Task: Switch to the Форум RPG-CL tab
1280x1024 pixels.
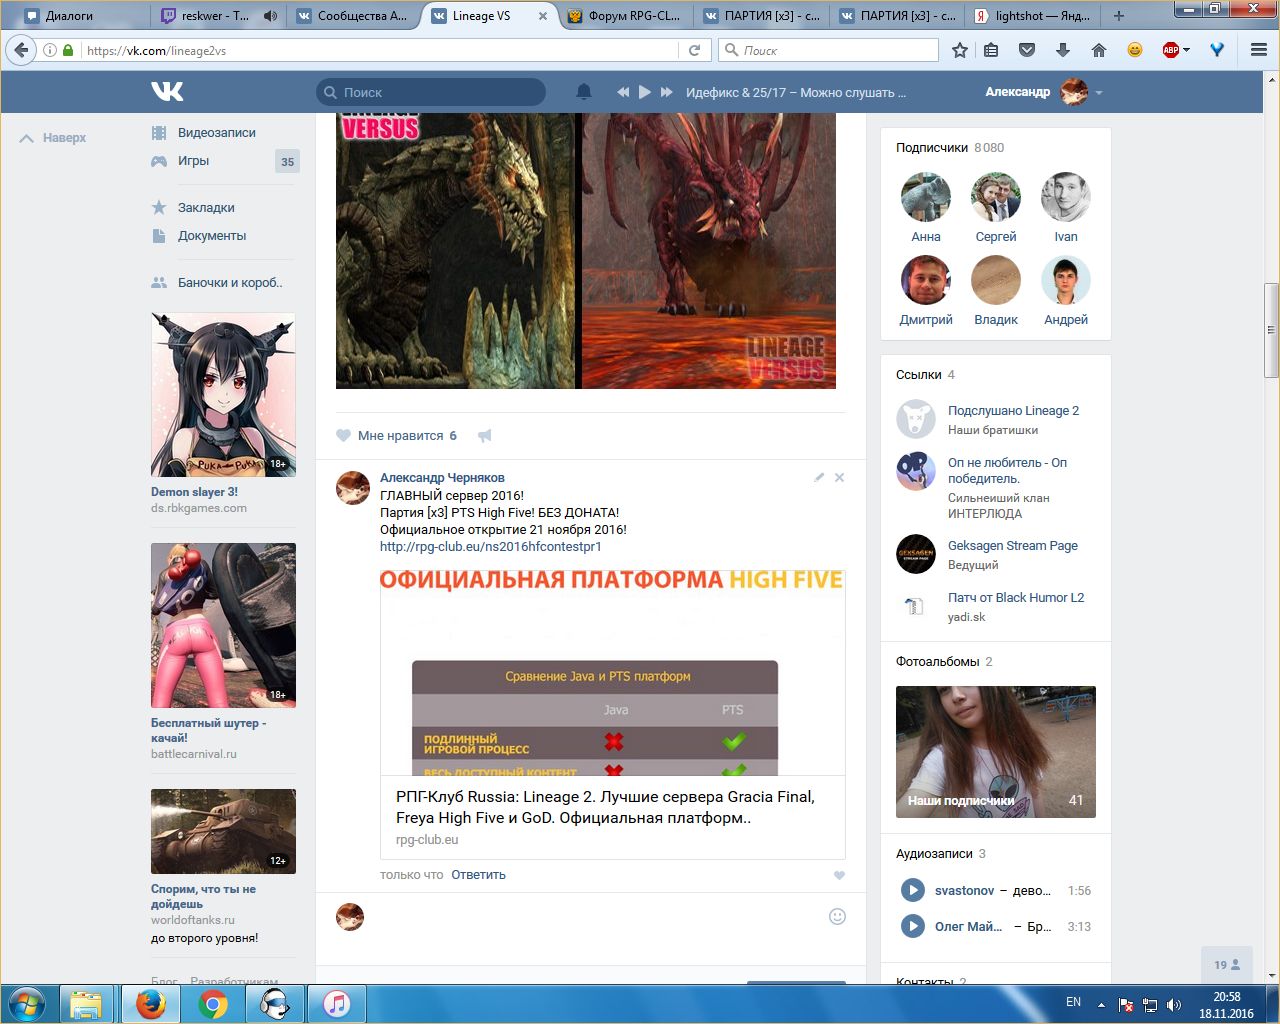Action: tap(626, 16)
